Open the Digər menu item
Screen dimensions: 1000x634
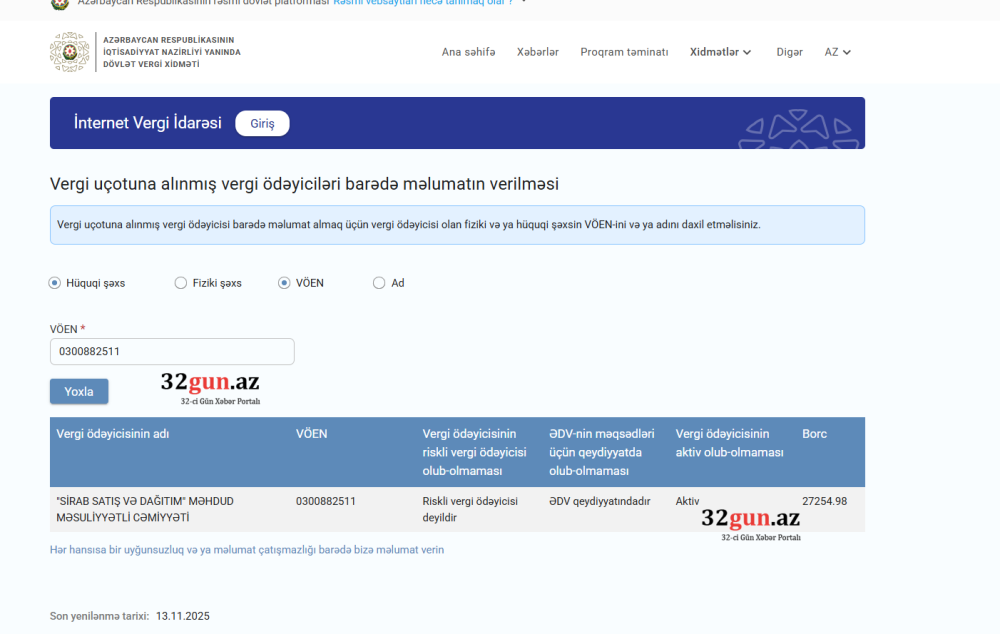789,52
